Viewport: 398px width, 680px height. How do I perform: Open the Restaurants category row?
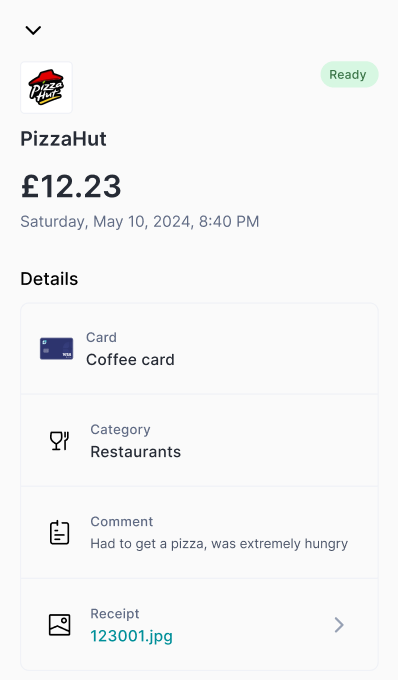point(199,441)
